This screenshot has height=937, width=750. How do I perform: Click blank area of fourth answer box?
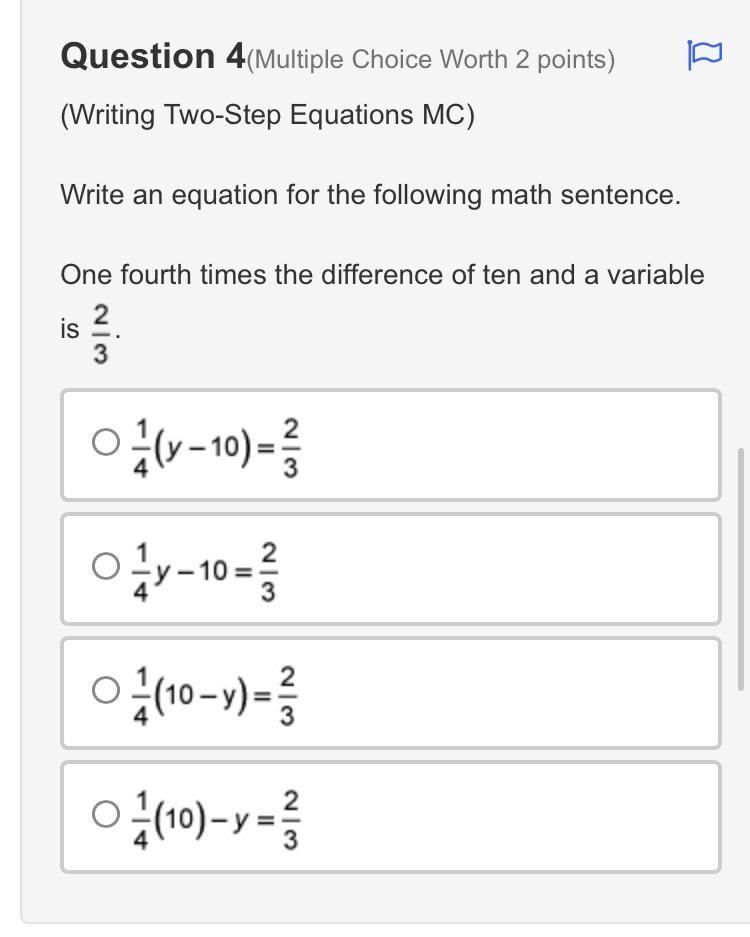[508, 817]
